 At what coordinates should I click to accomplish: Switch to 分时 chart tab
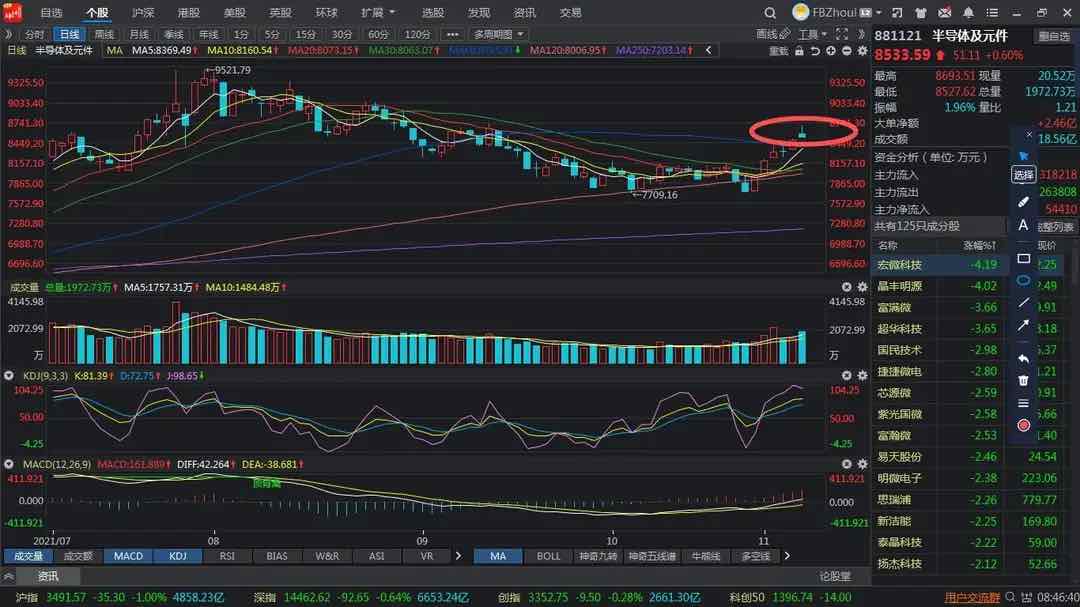tap(34, 34)
